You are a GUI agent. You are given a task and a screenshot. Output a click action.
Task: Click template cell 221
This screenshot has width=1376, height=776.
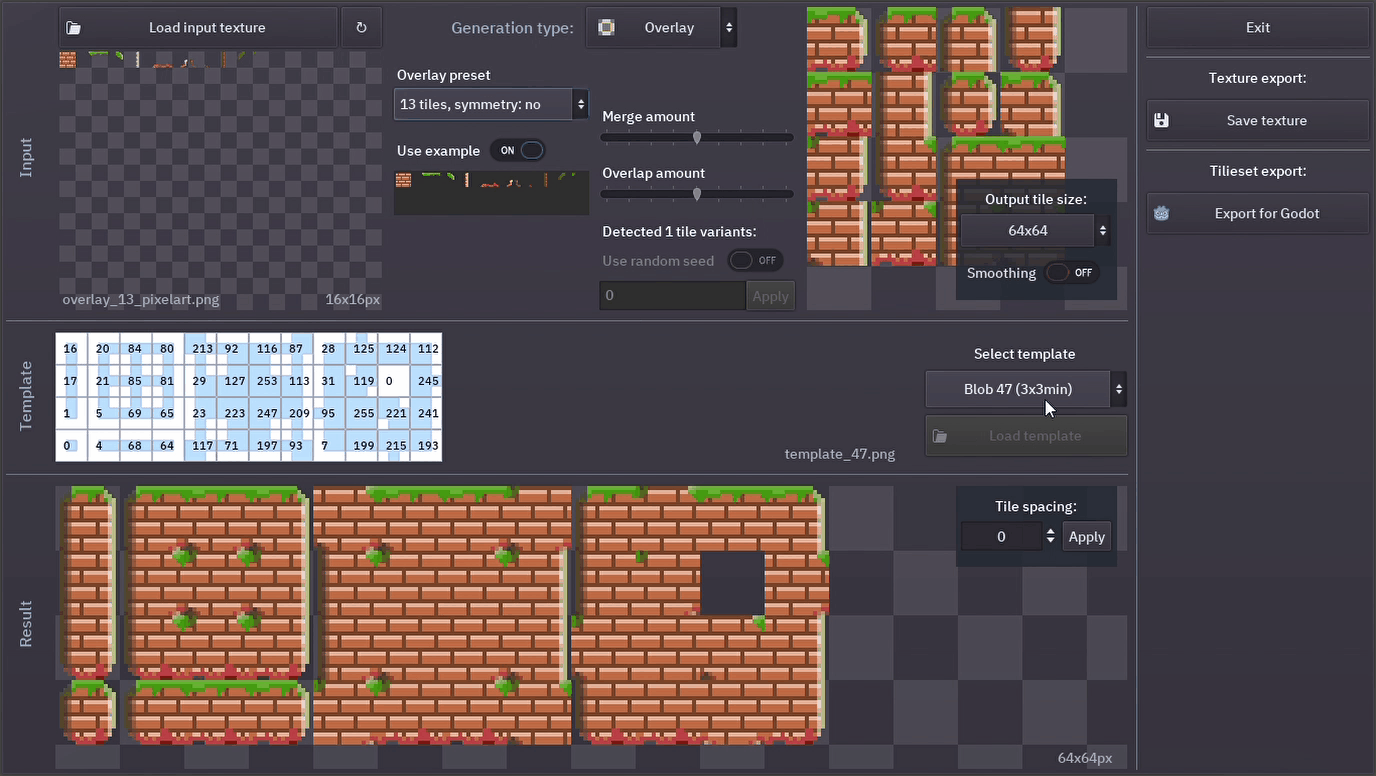[396, 413]
